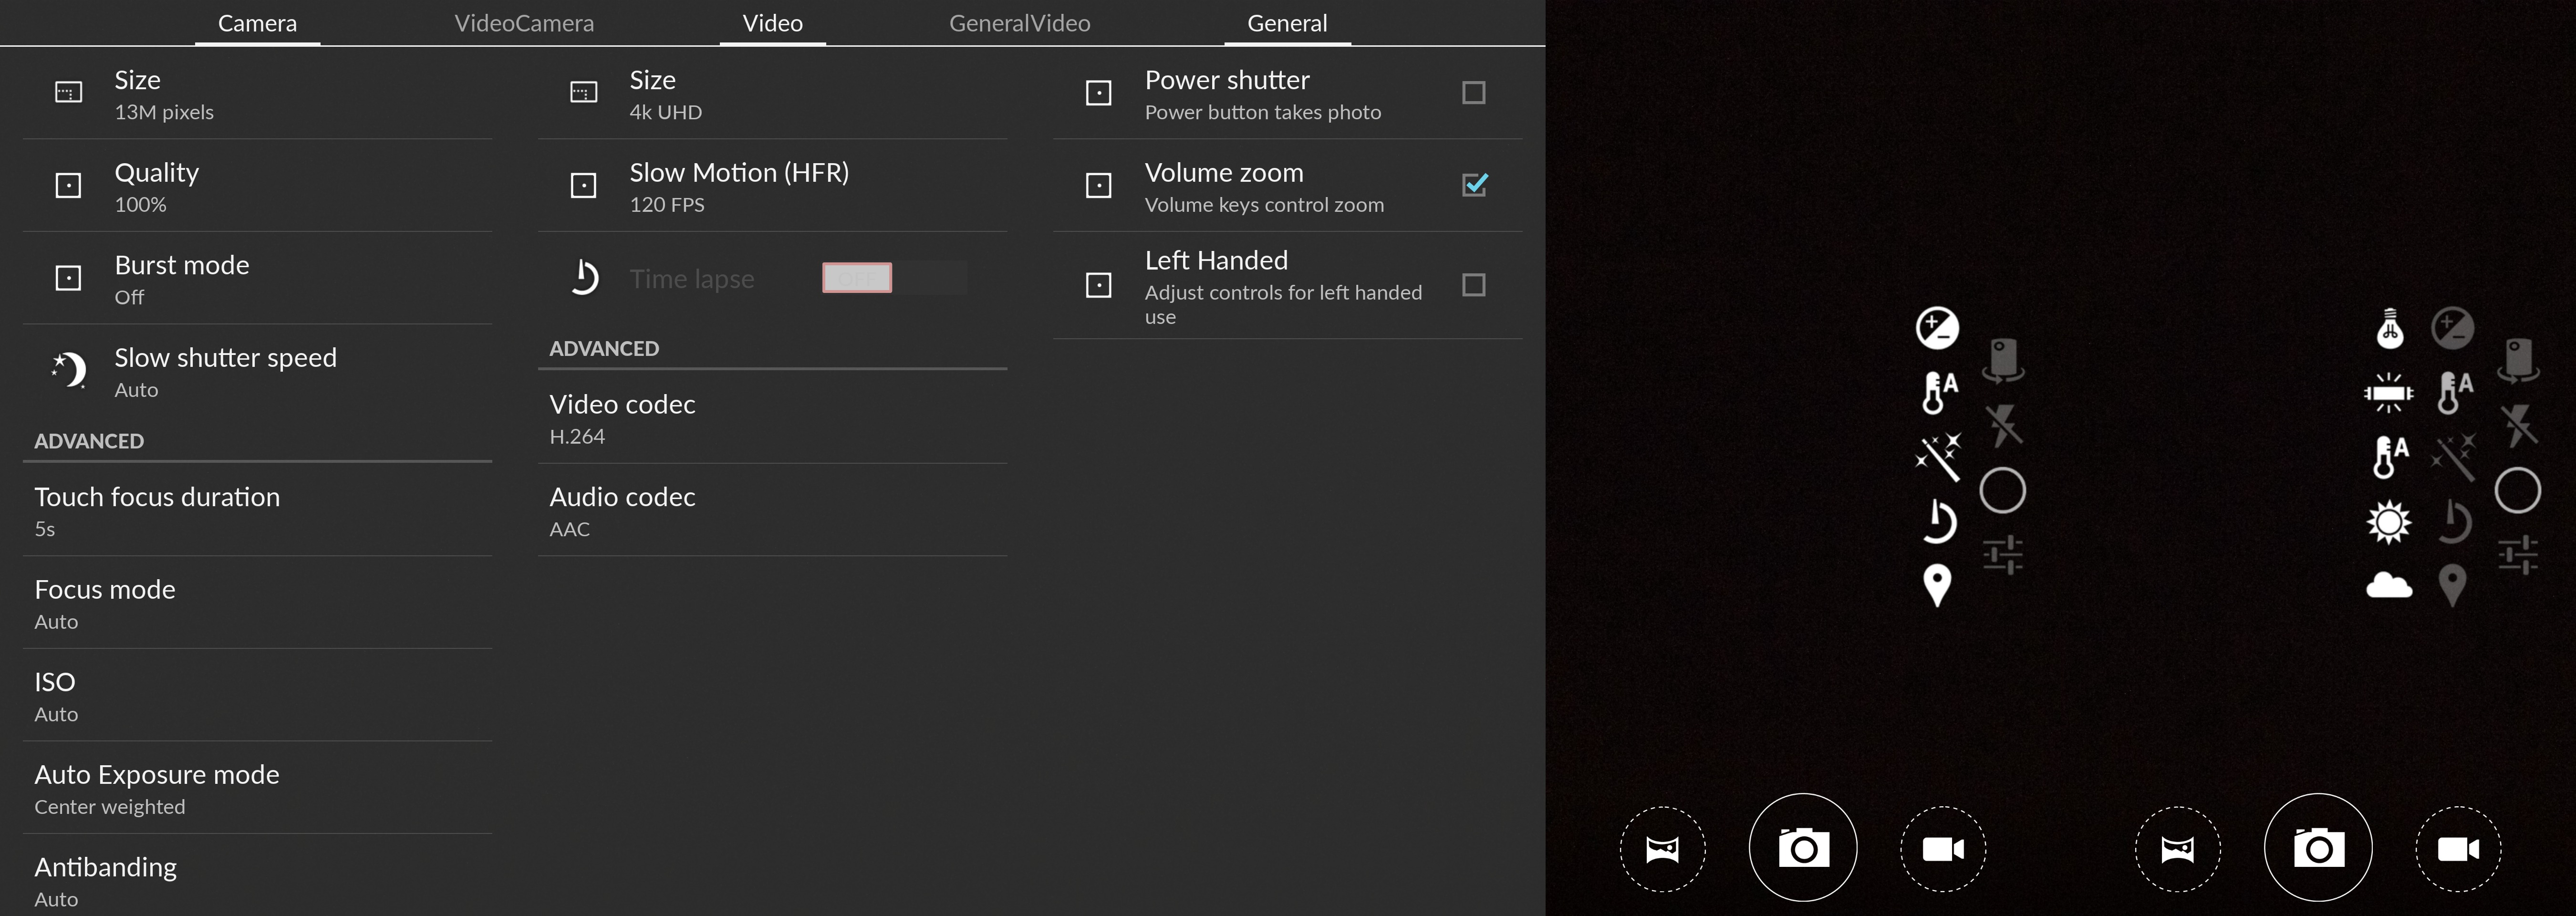Screen dimensions: 2576x916
Task: Switch to panorama mode in left viewfinder
Action: point(1663,849)
